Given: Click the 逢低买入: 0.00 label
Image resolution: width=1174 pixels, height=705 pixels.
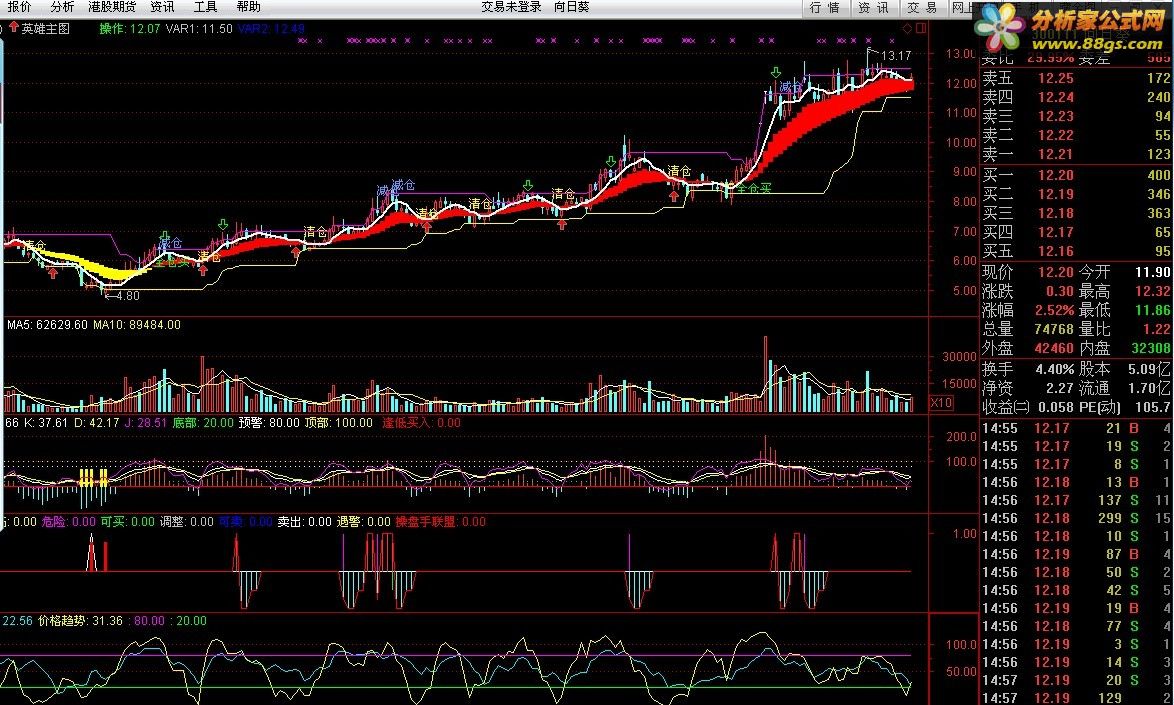Looking at the screenshot, I should (x=422, y=423).
